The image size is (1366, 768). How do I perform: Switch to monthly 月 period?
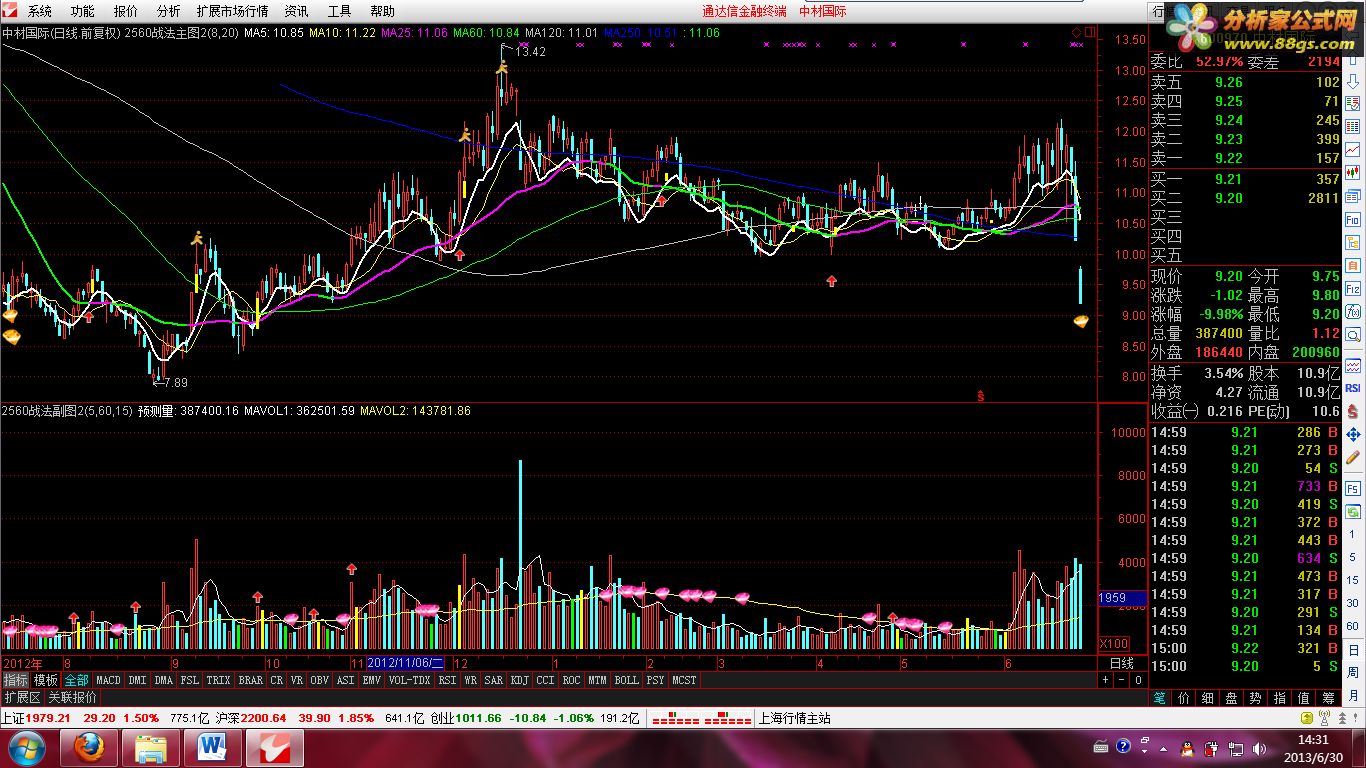coord(1353,695)
